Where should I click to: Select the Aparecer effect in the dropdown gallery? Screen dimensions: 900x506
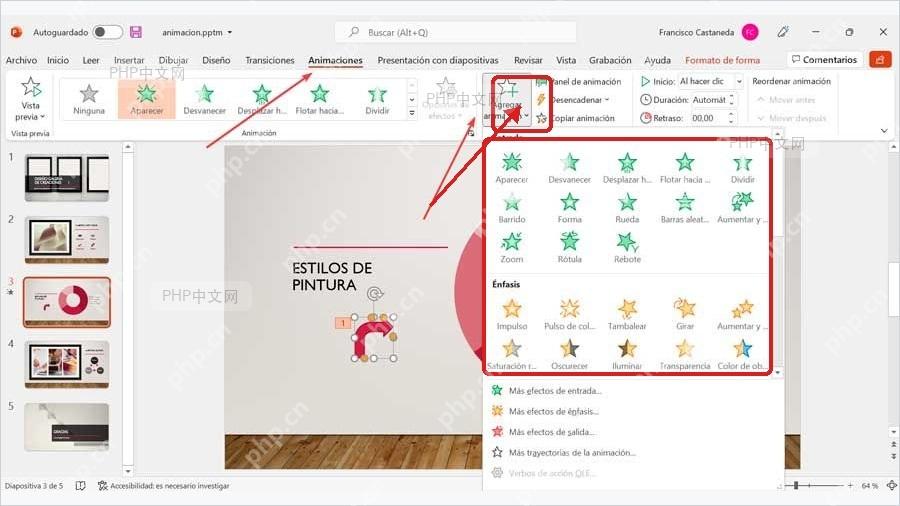pyautogui.click(x=511, y=168)
